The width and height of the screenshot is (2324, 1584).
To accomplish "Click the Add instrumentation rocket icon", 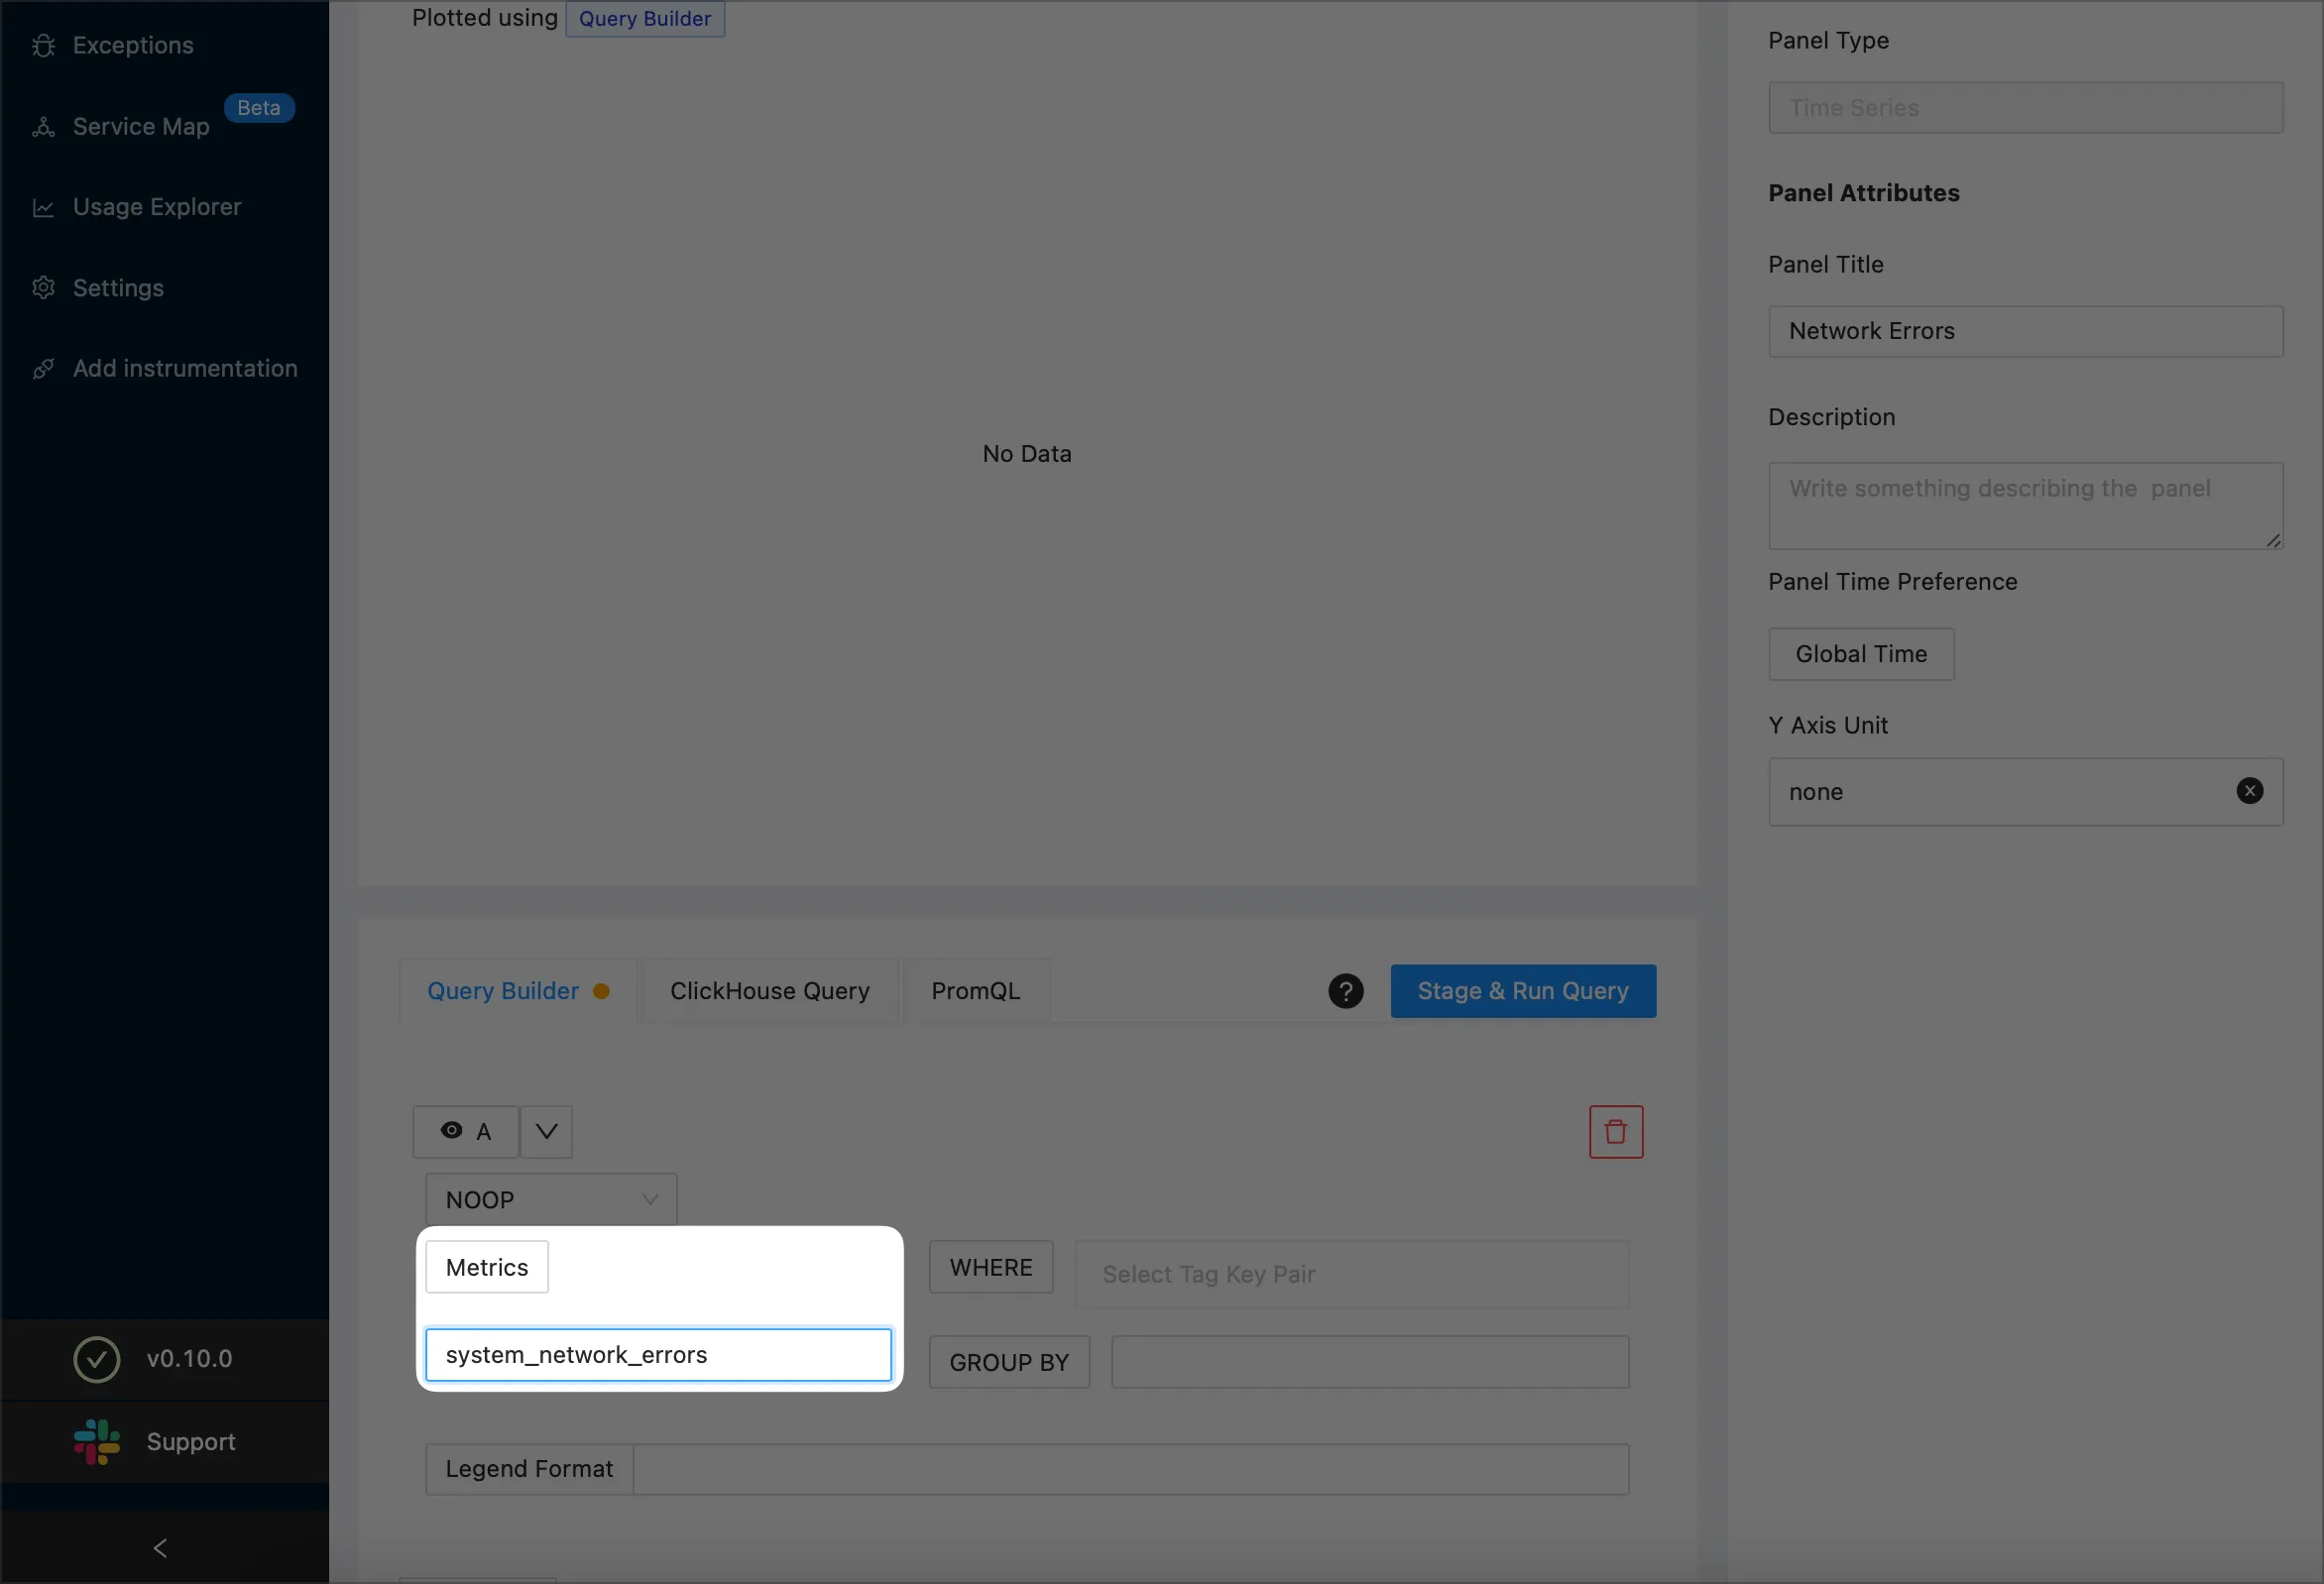I will click(43, 368).
